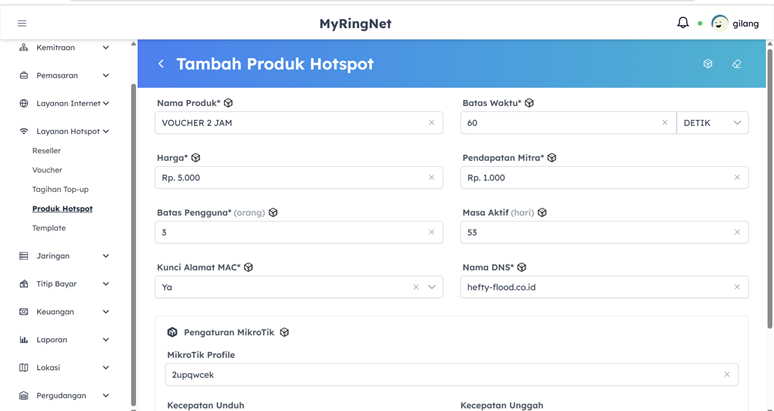This screenshot has width=774, height=411.
Task: Open the hamburger menu in top bar
Action: [x=22, y=23]
